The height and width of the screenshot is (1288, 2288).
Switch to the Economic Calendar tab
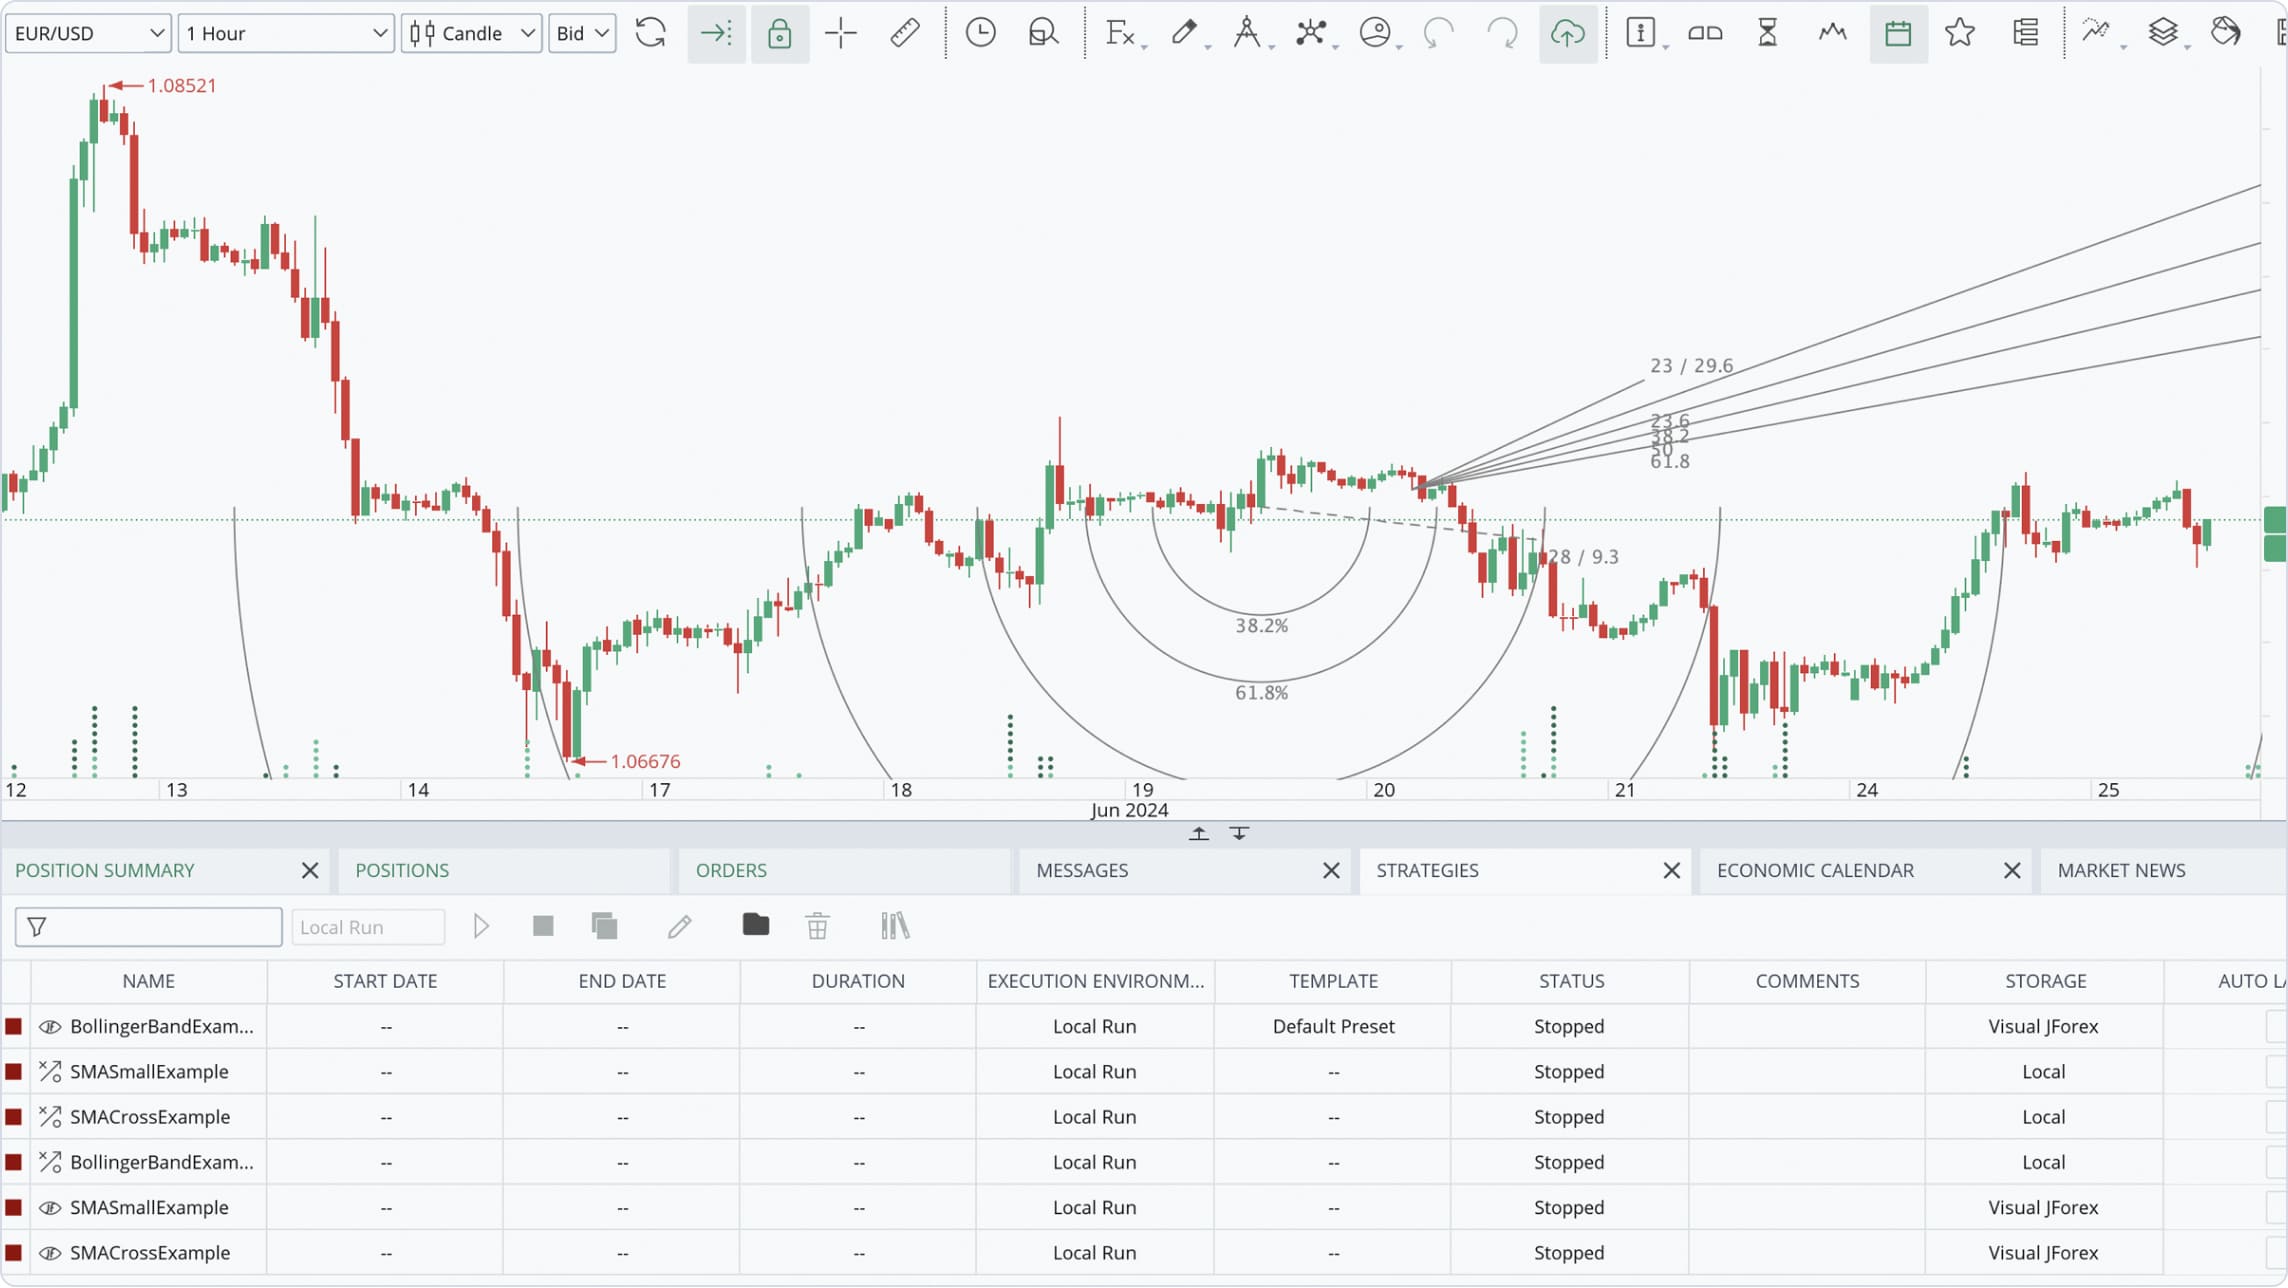[x=1815, y=870]
